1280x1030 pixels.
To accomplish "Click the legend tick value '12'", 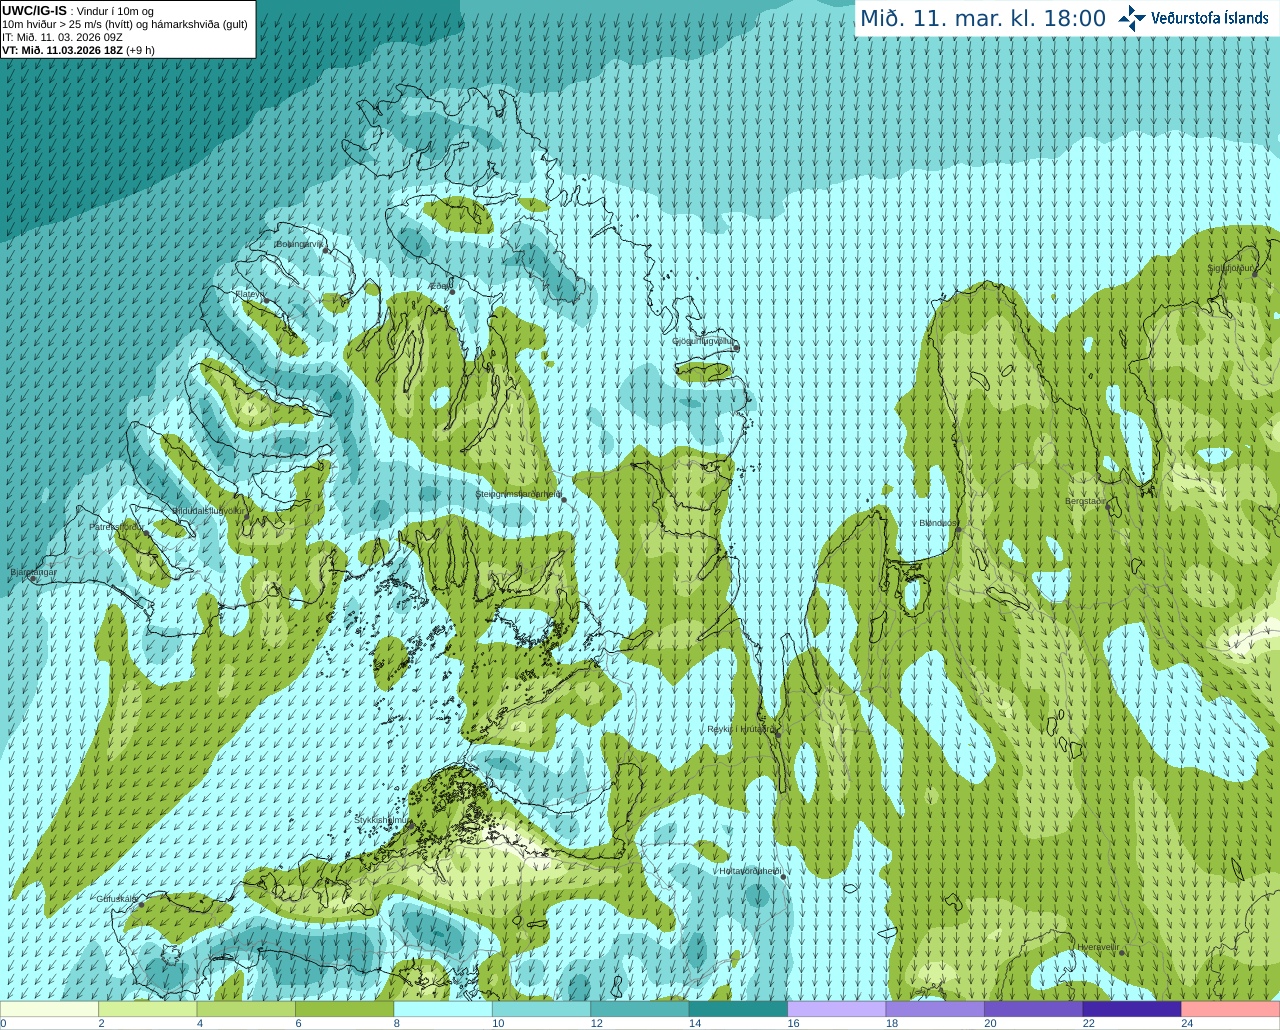I will 596,1023.
